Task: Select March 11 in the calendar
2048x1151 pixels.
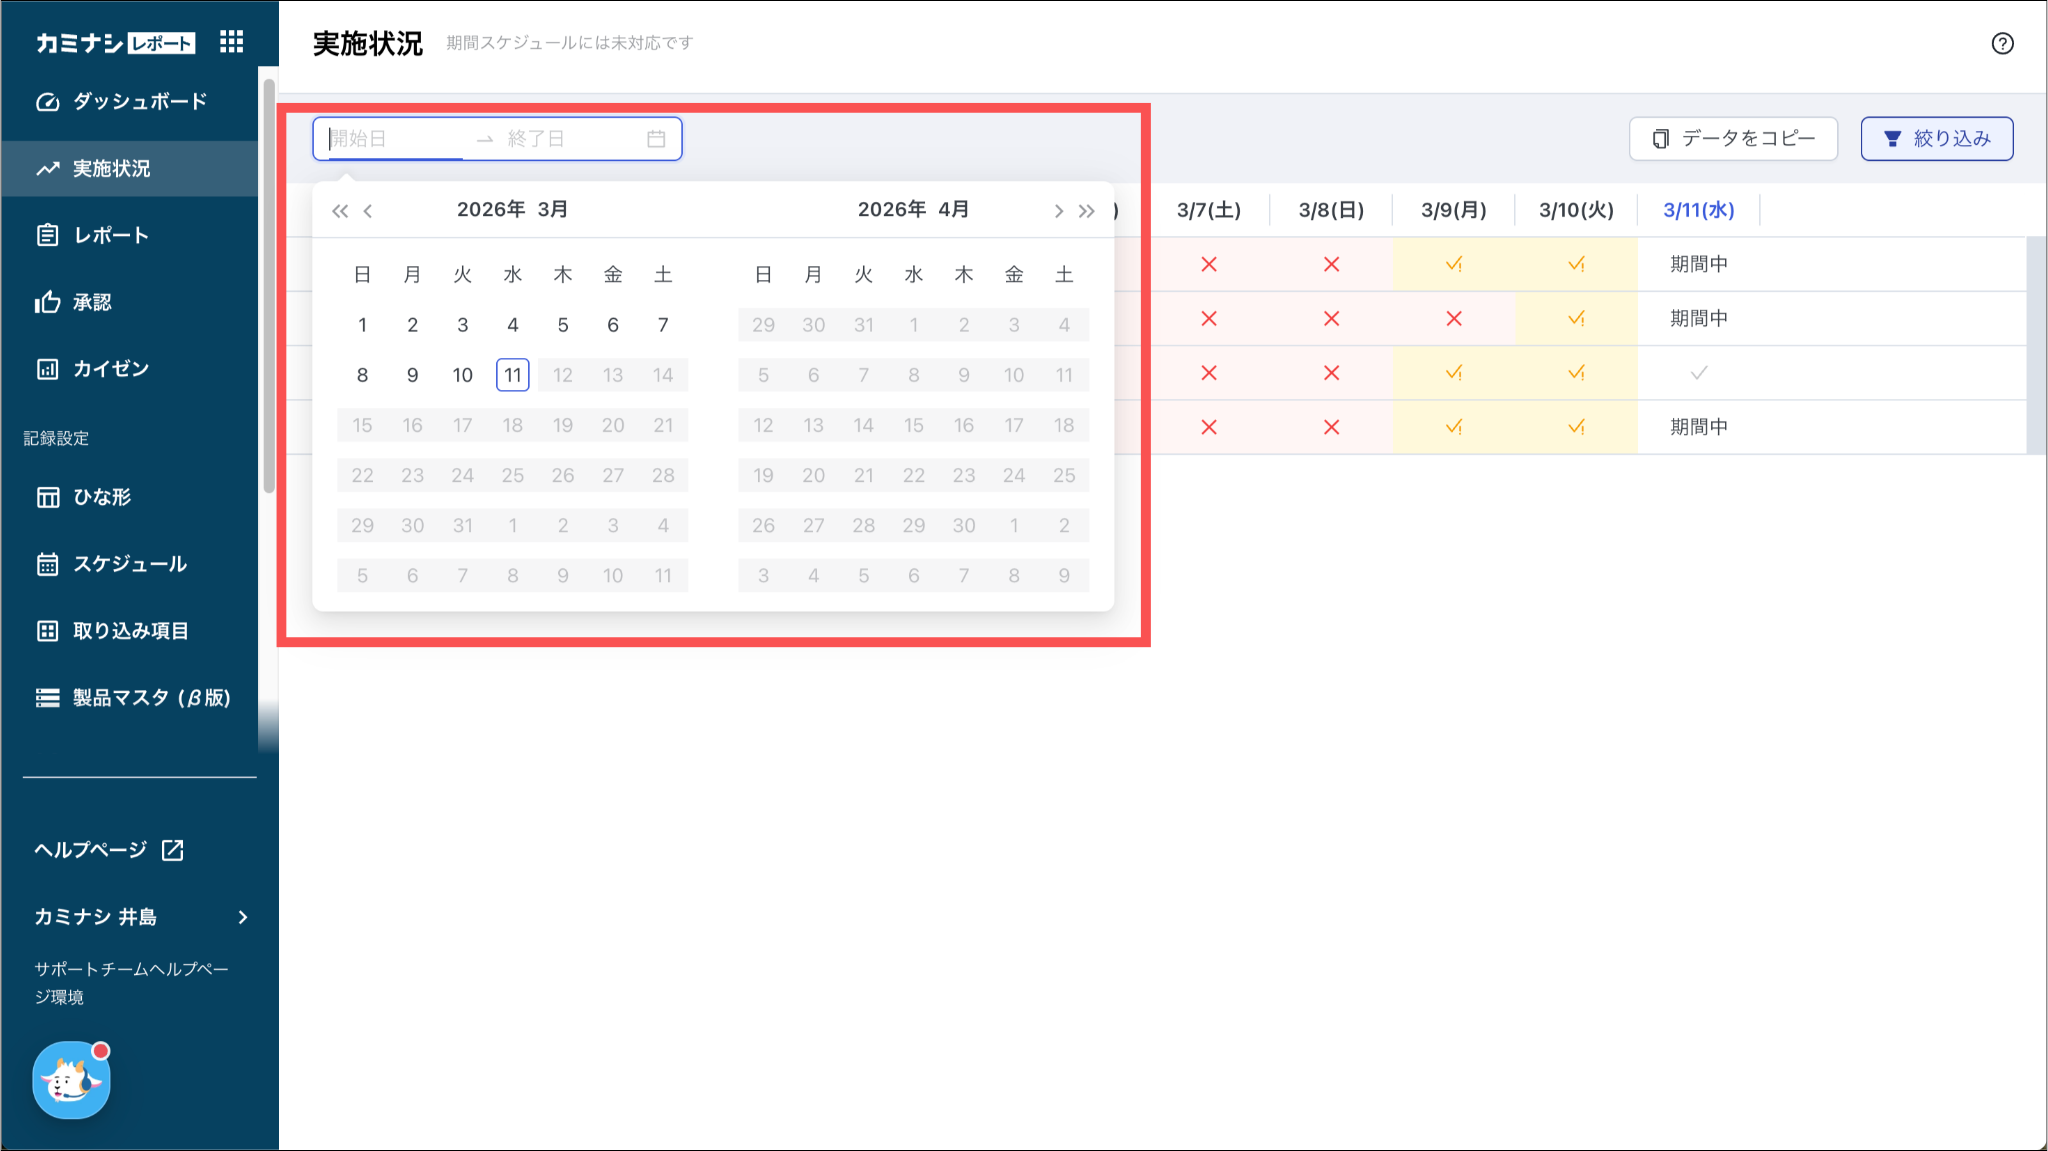Action: pyautogui.click(x=512, y=375)
